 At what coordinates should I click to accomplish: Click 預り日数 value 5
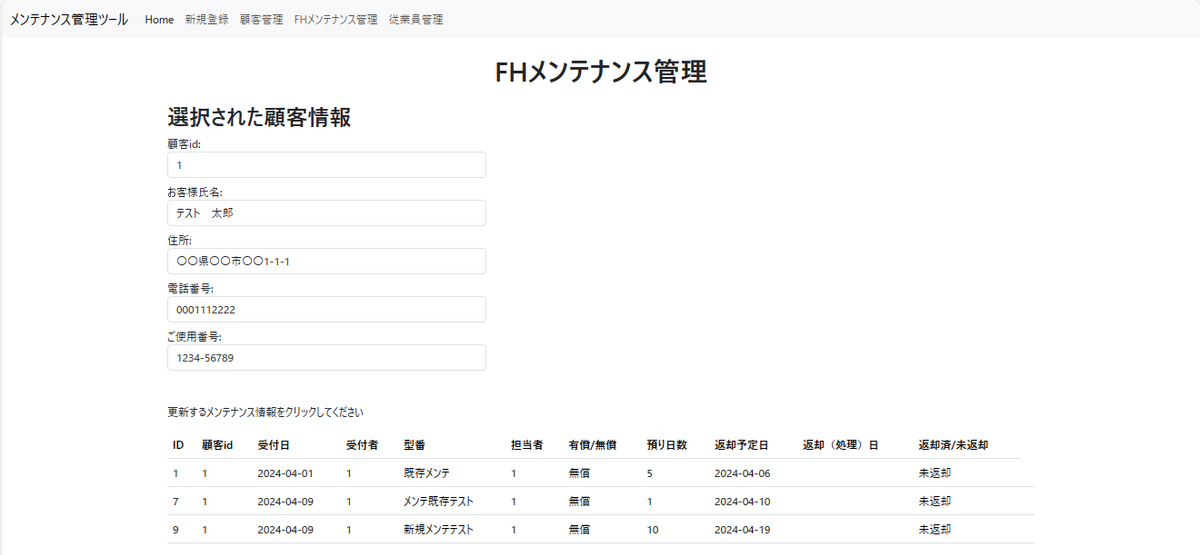pos(650,473)
